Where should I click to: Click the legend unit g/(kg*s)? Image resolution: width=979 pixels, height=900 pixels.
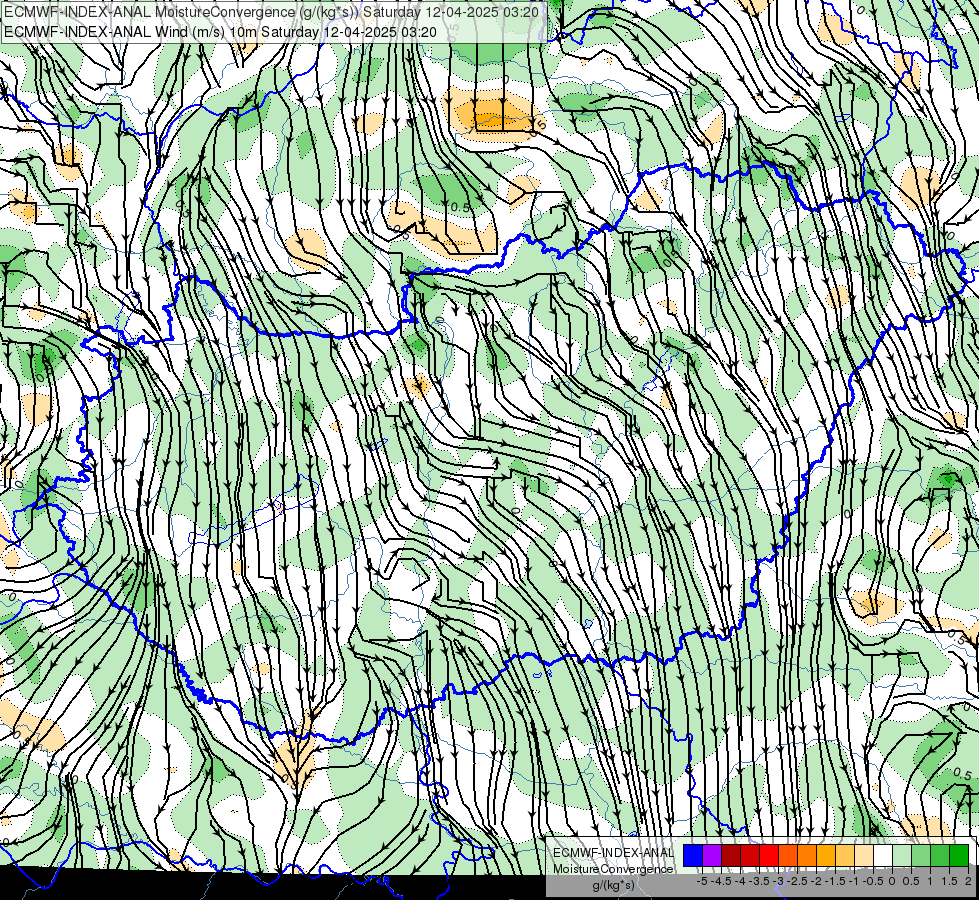coord(613,886)
